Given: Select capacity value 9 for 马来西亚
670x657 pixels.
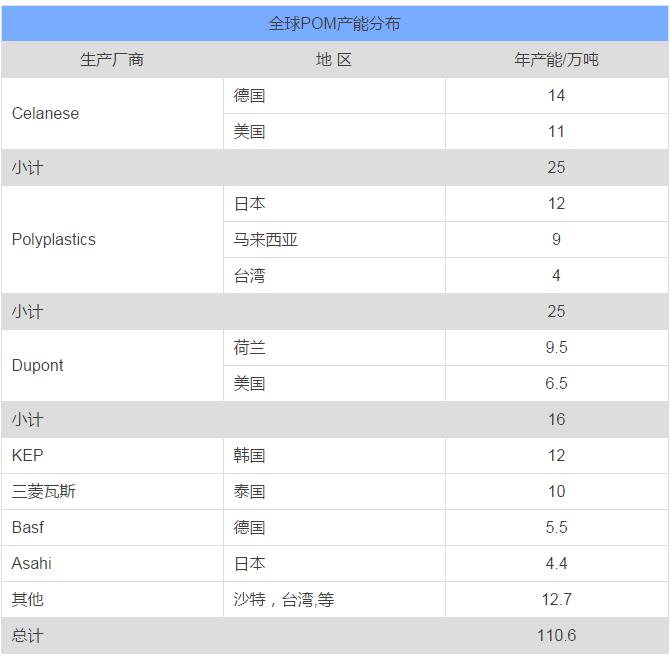Looking at the screenshot, I should [x=556, y=239].
